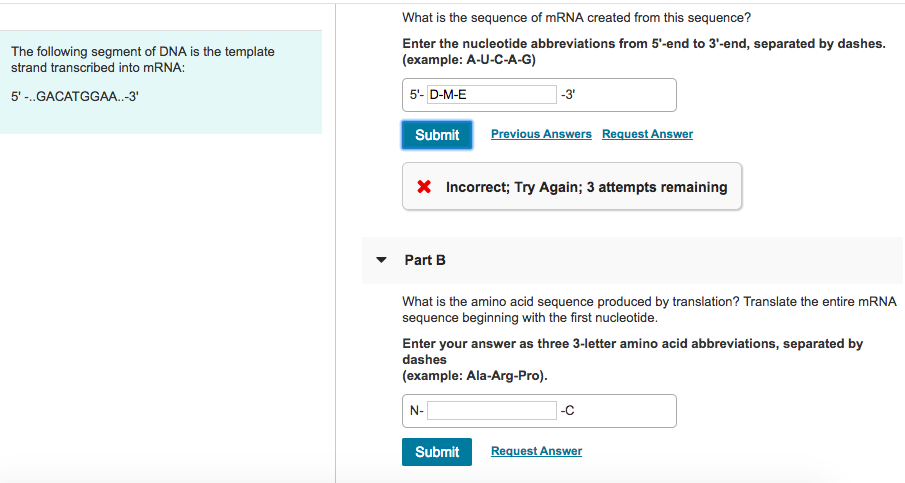Open Previous Answers link
The height and width of the screenshot is (483, 905).
(x=541, y=134)
